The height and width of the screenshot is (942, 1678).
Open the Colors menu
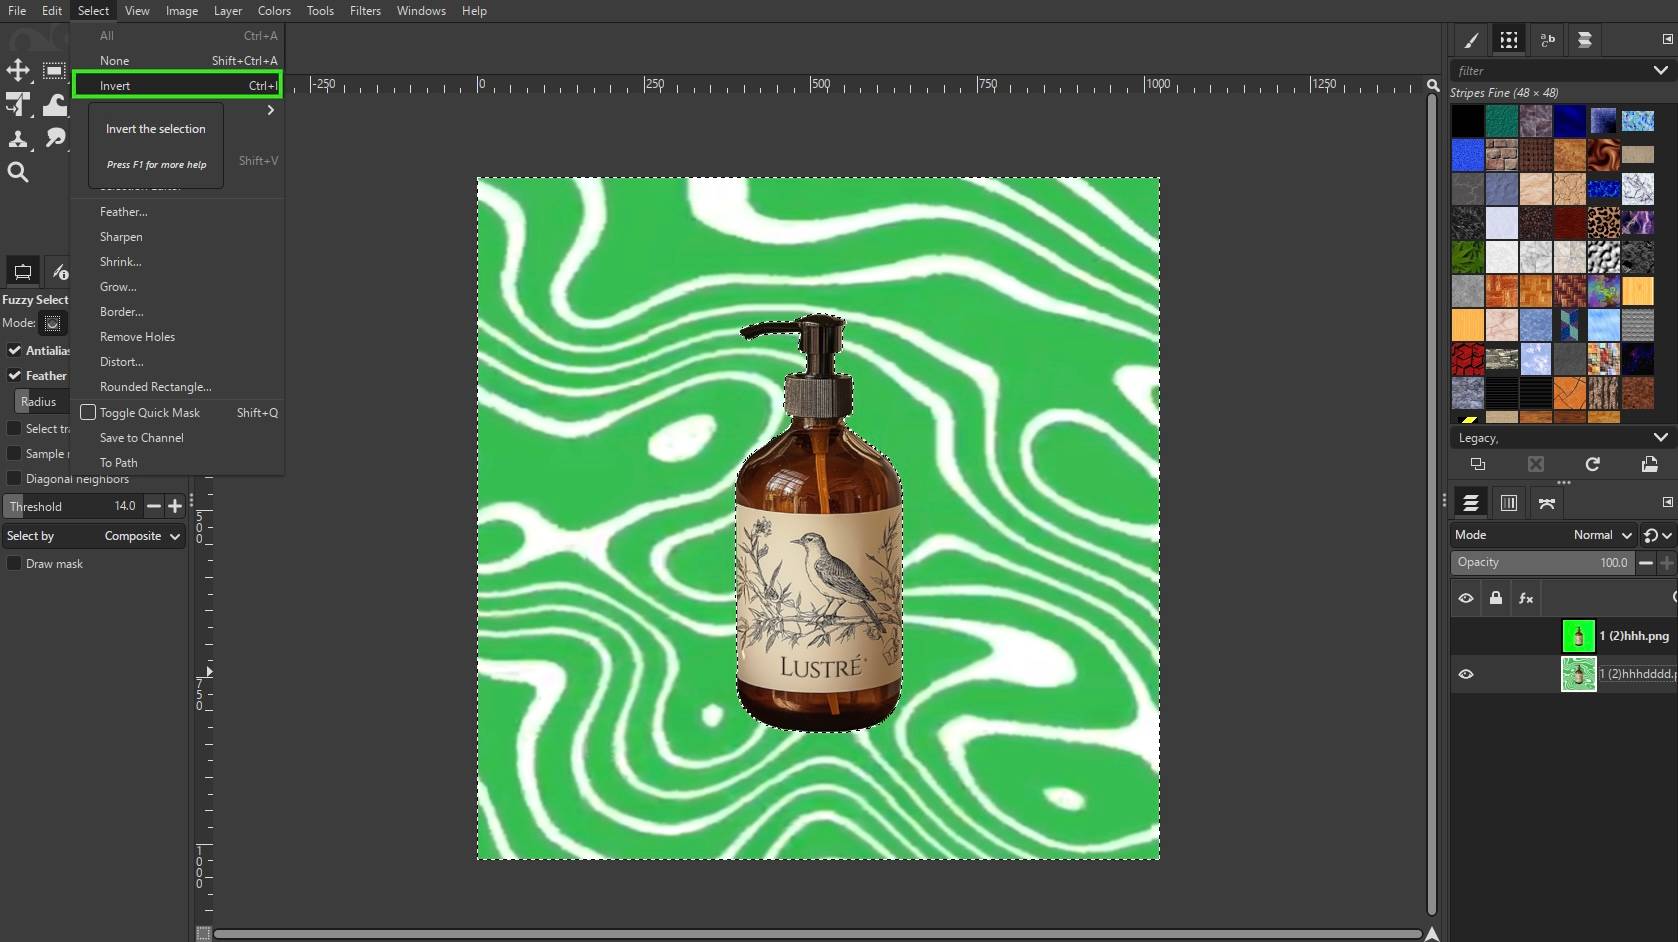(274, 11)
